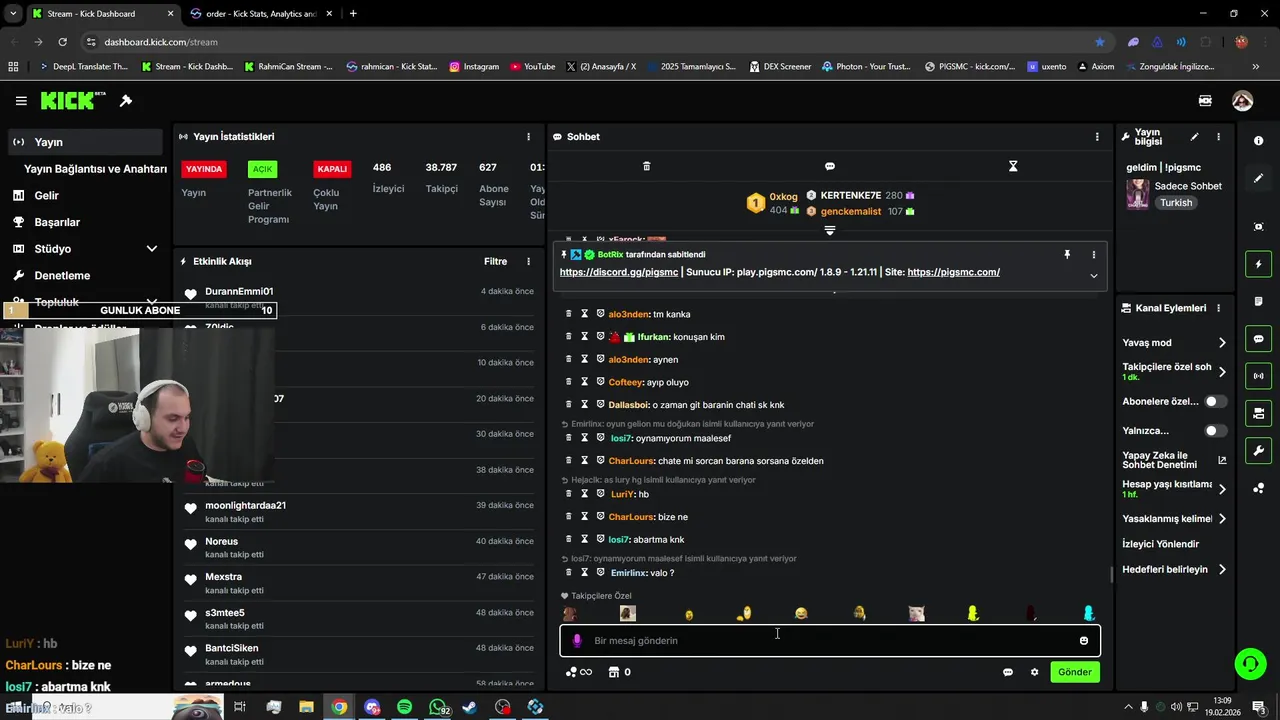Open the pinned message three-dot menu
Image resolution: width=1280 pixels, height=720 pixels.
[1093, 255]
